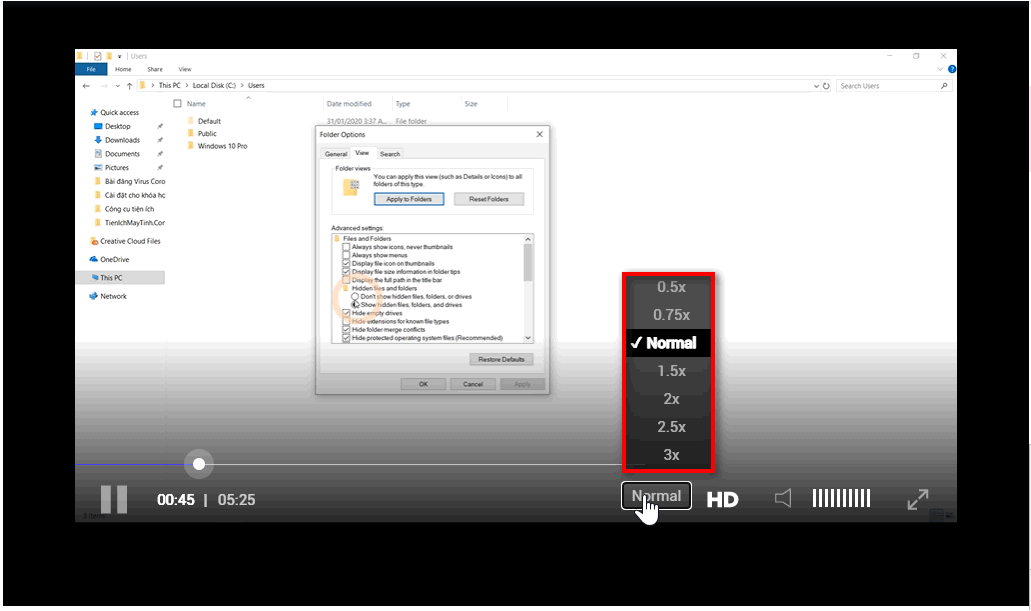
Task: Open the Share ribbon tab
Action: click(155, 69)
